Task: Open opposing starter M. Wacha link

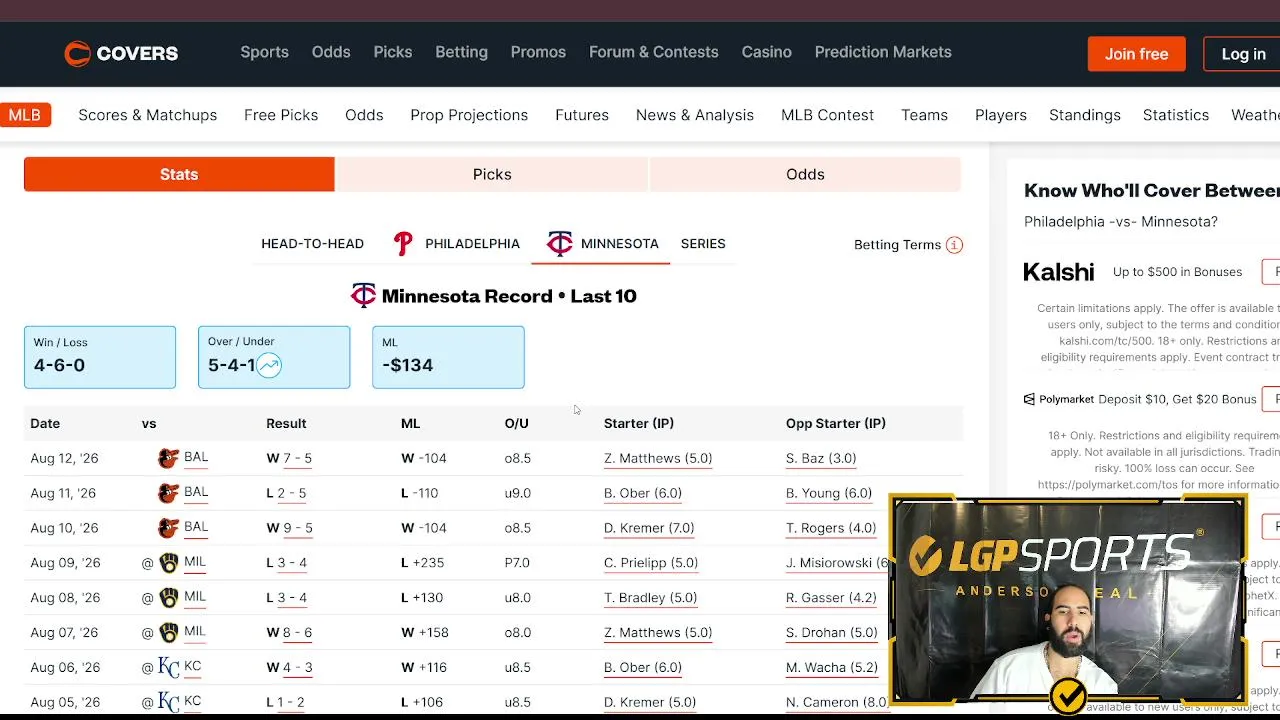Action: point(832,667)
